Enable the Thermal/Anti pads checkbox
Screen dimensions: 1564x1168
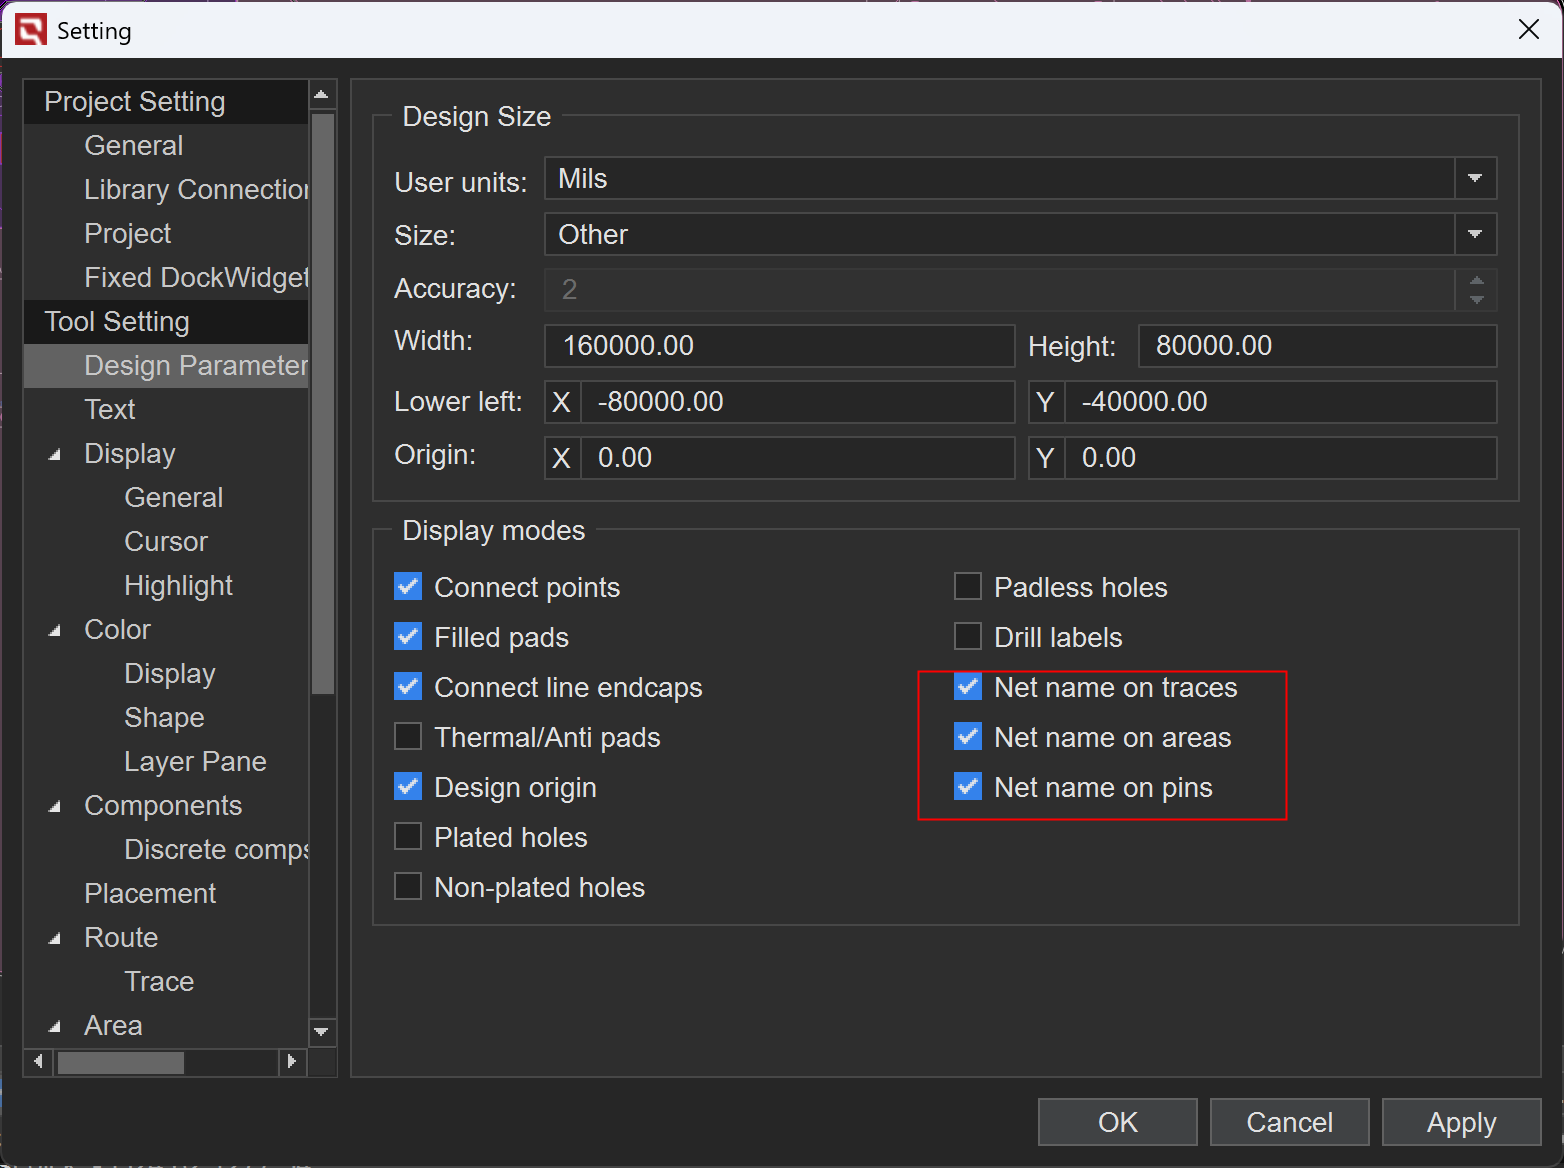click(x=408, y=737)
